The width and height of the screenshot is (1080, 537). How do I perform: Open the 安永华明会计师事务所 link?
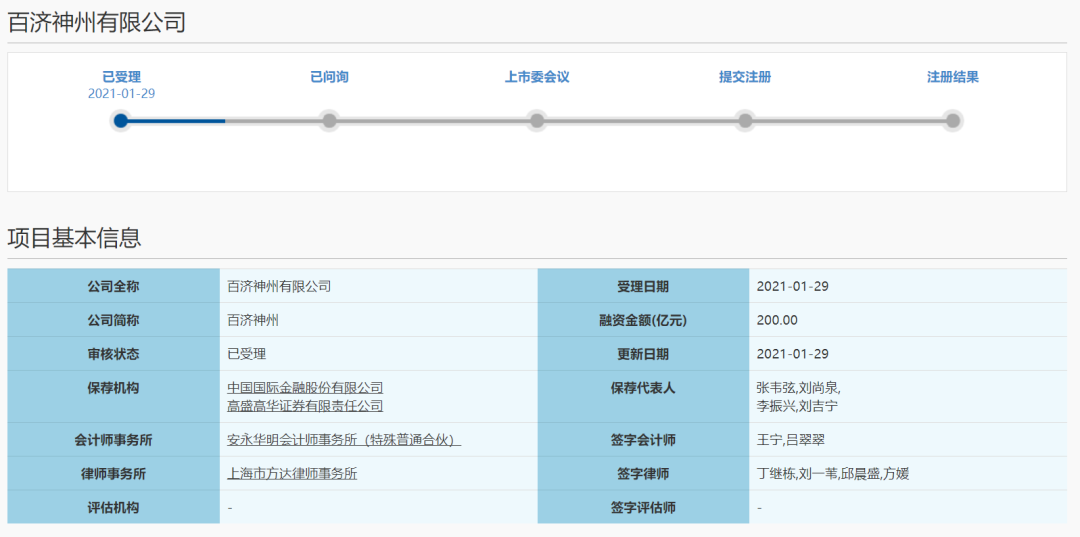pos(344,440)
